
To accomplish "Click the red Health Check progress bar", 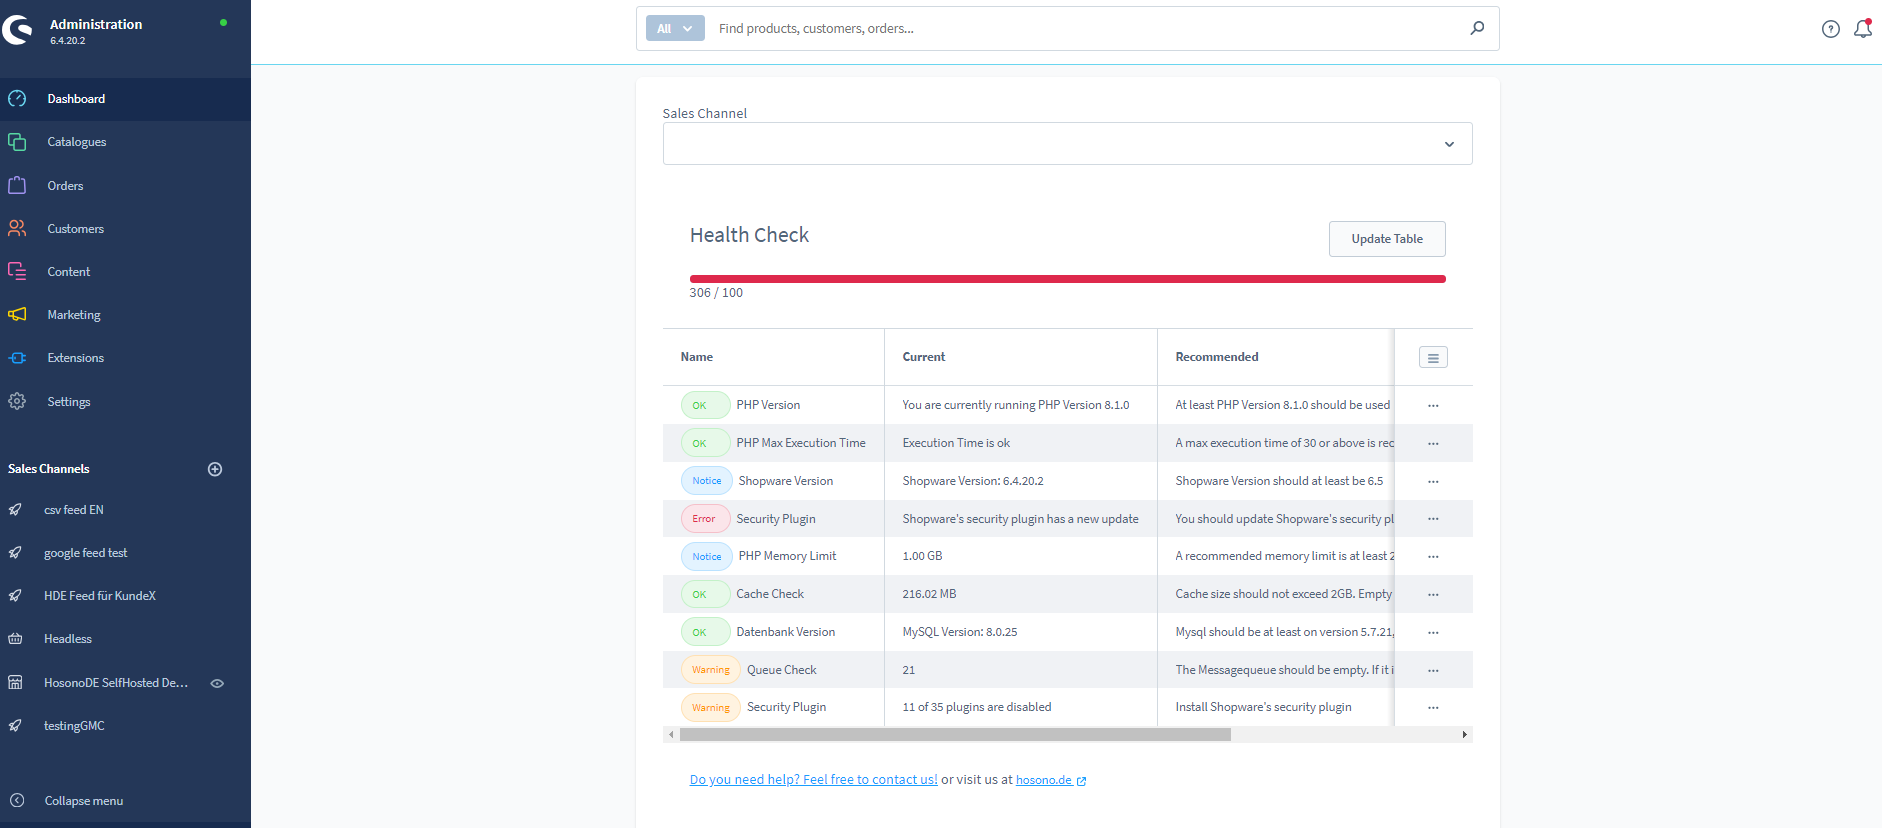I will pos(1067,279).
